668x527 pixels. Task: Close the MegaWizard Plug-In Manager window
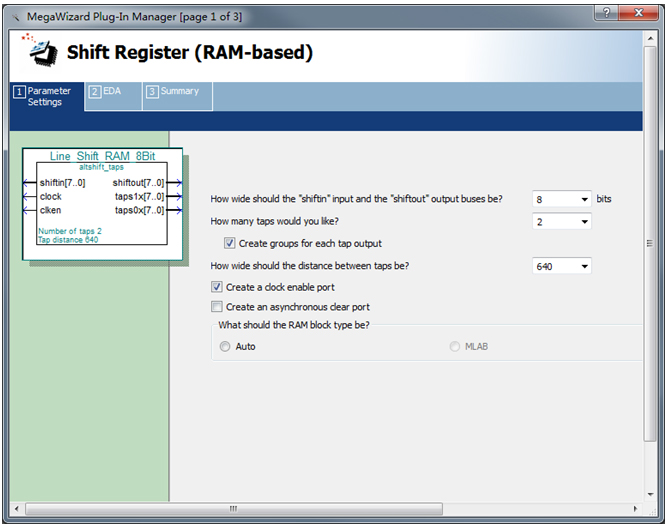(x=639, y=13)
